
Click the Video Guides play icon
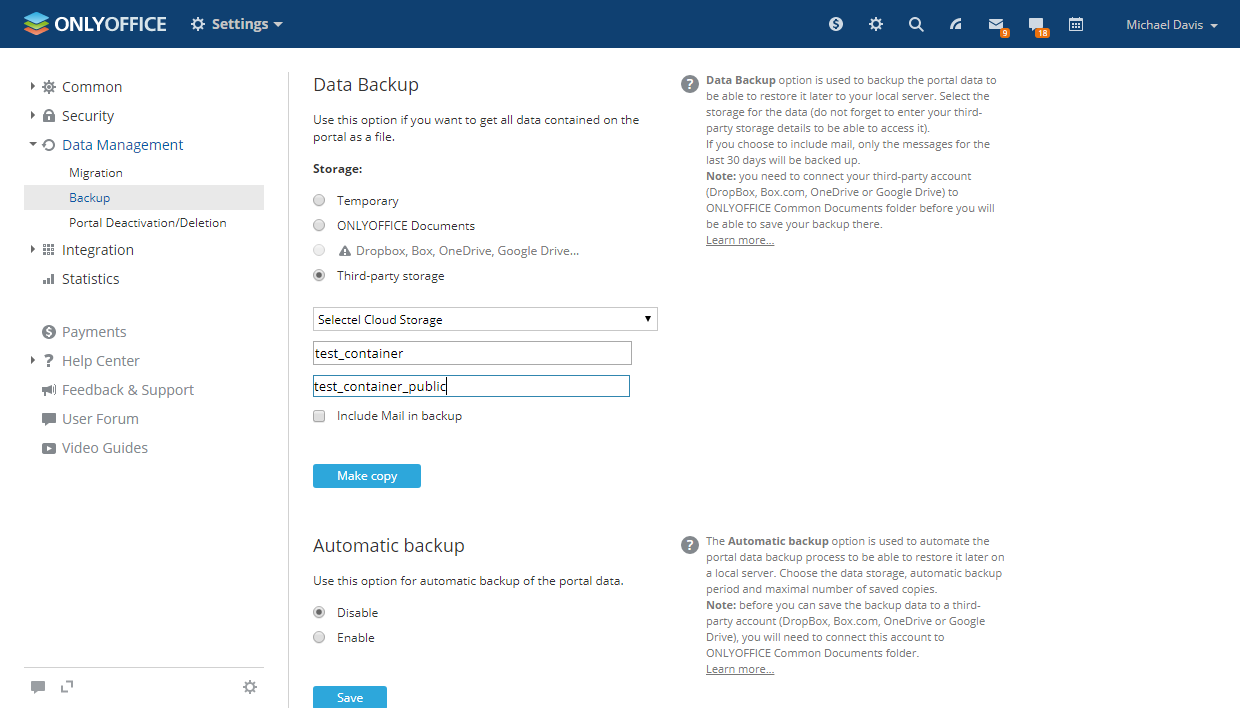(x=49, y=448)
